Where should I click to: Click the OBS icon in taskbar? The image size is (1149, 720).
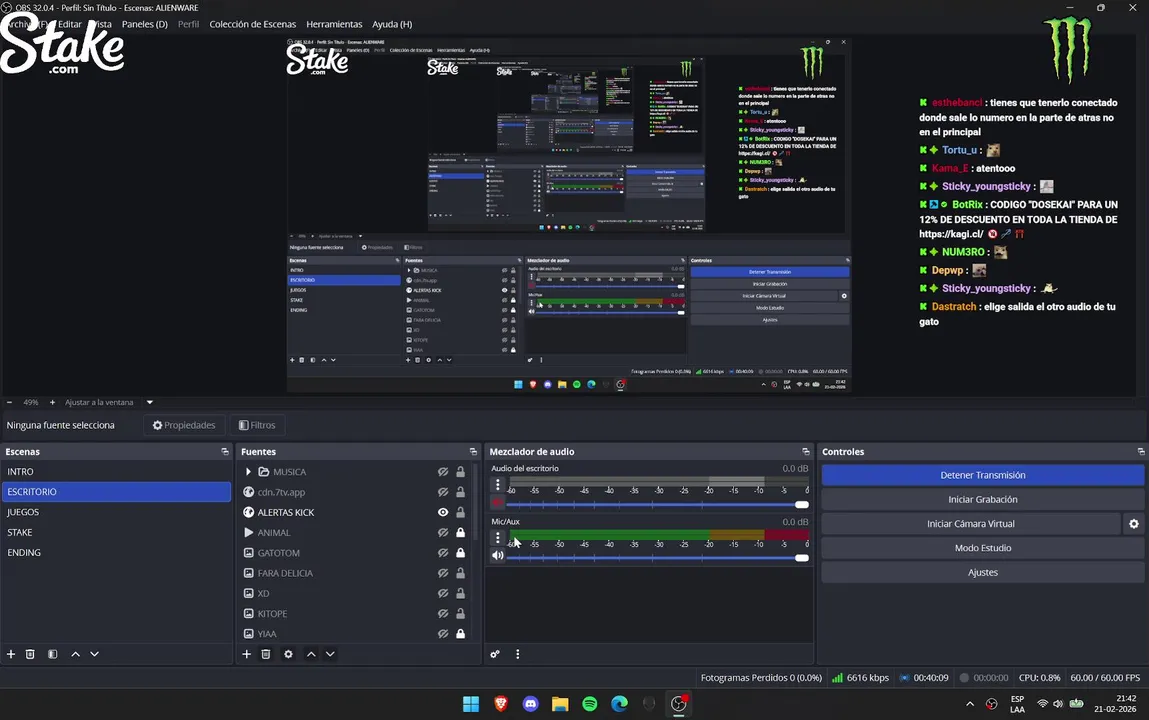tap(679, 704)
